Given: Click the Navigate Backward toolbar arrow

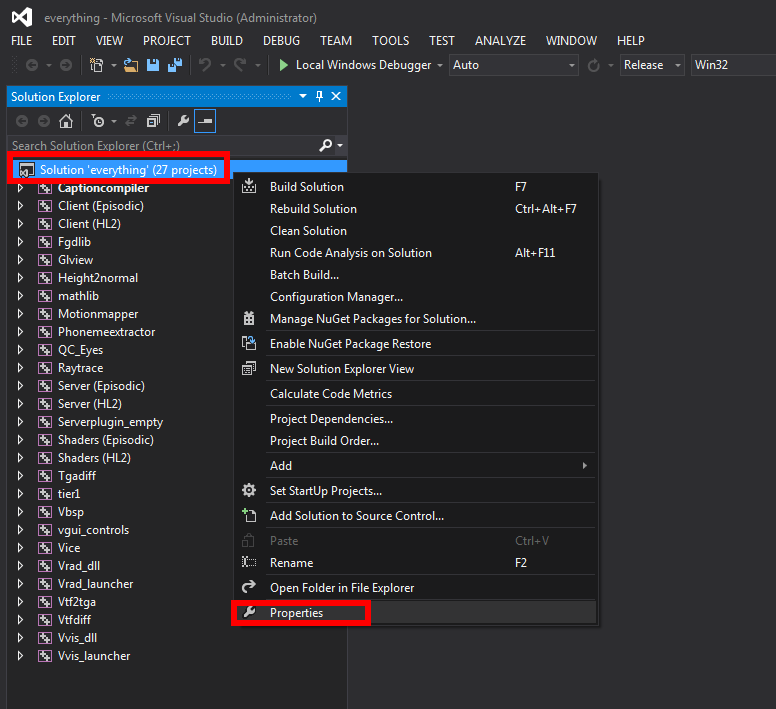Looking at the screenshot, I should (32, 65).
